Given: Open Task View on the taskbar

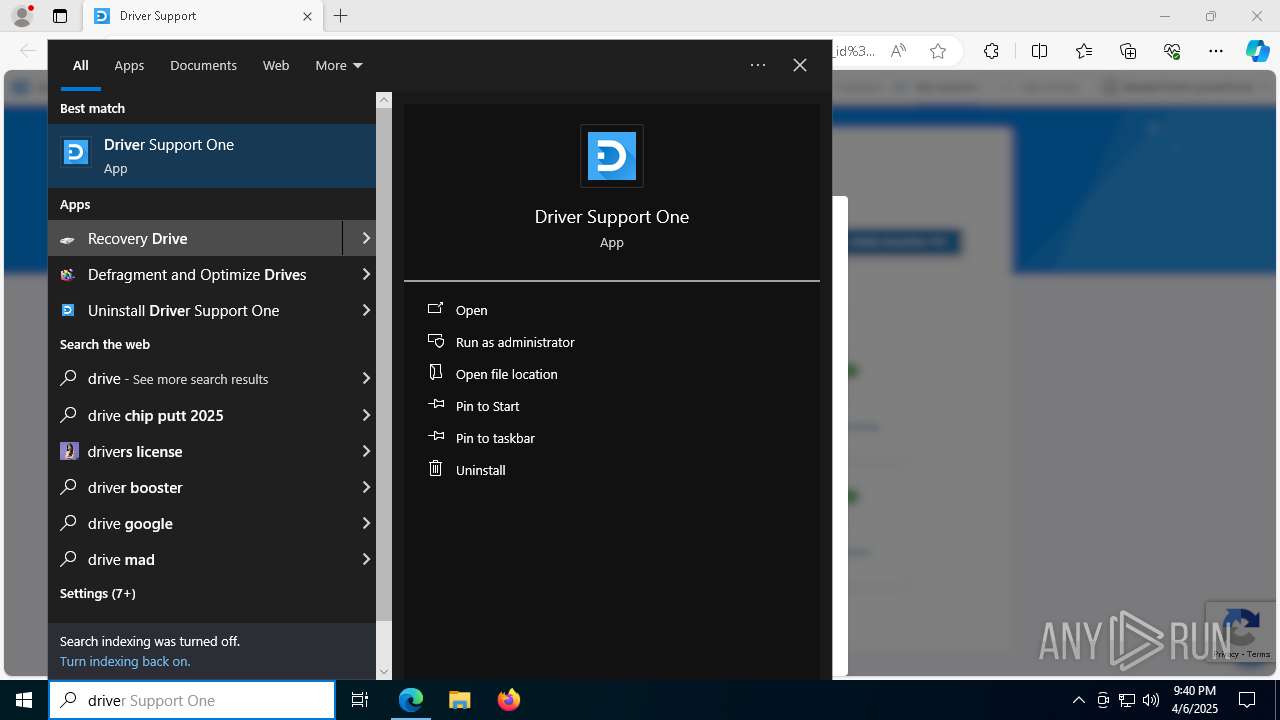Looking at the screenshot, I should (x=360, y=700).
